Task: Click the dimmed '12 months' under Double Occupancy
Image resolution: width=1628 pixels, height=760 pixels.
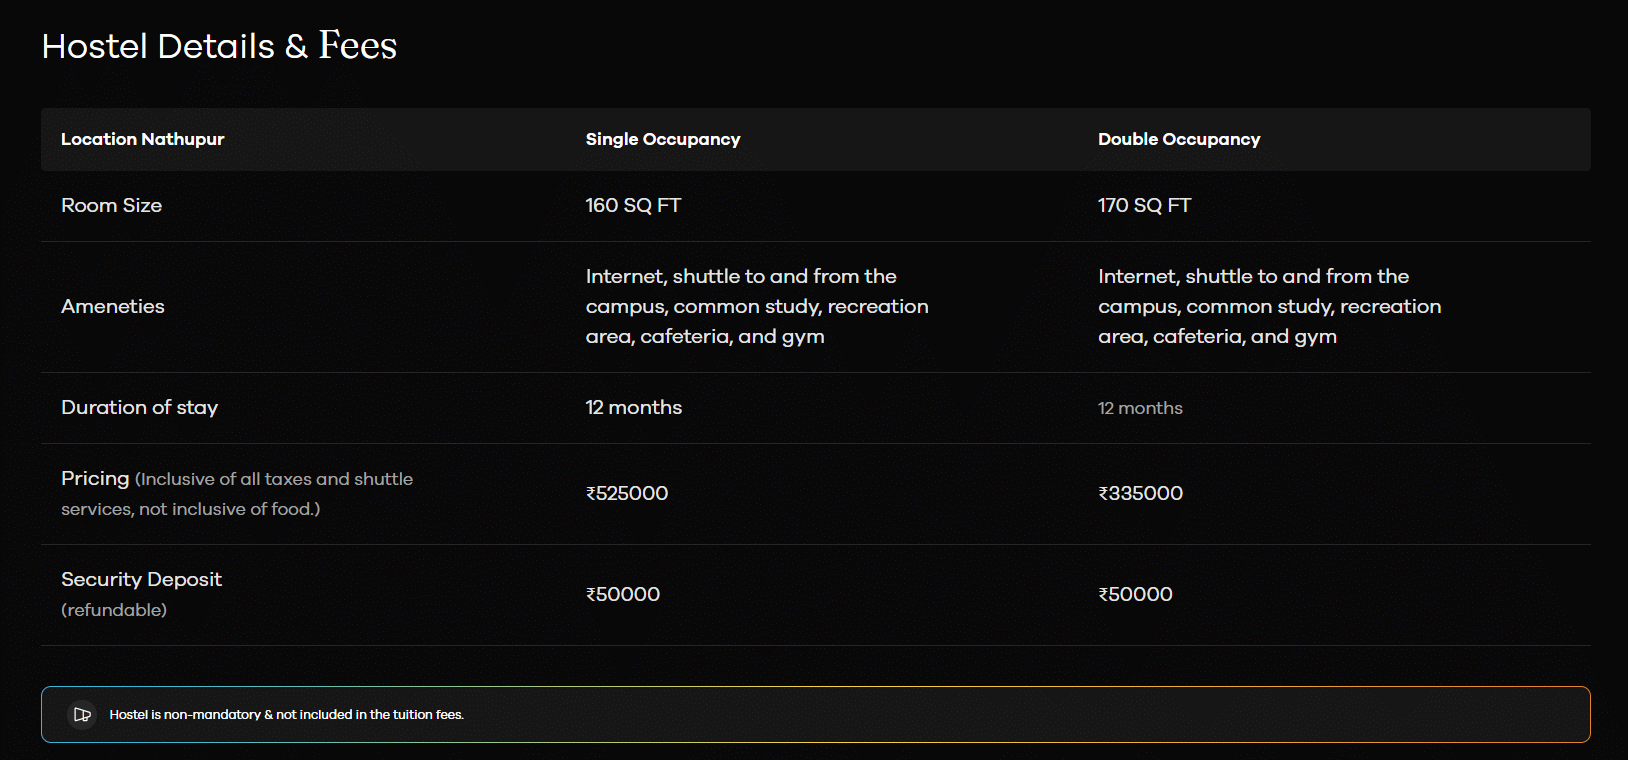Action: tap(1140, 408)
